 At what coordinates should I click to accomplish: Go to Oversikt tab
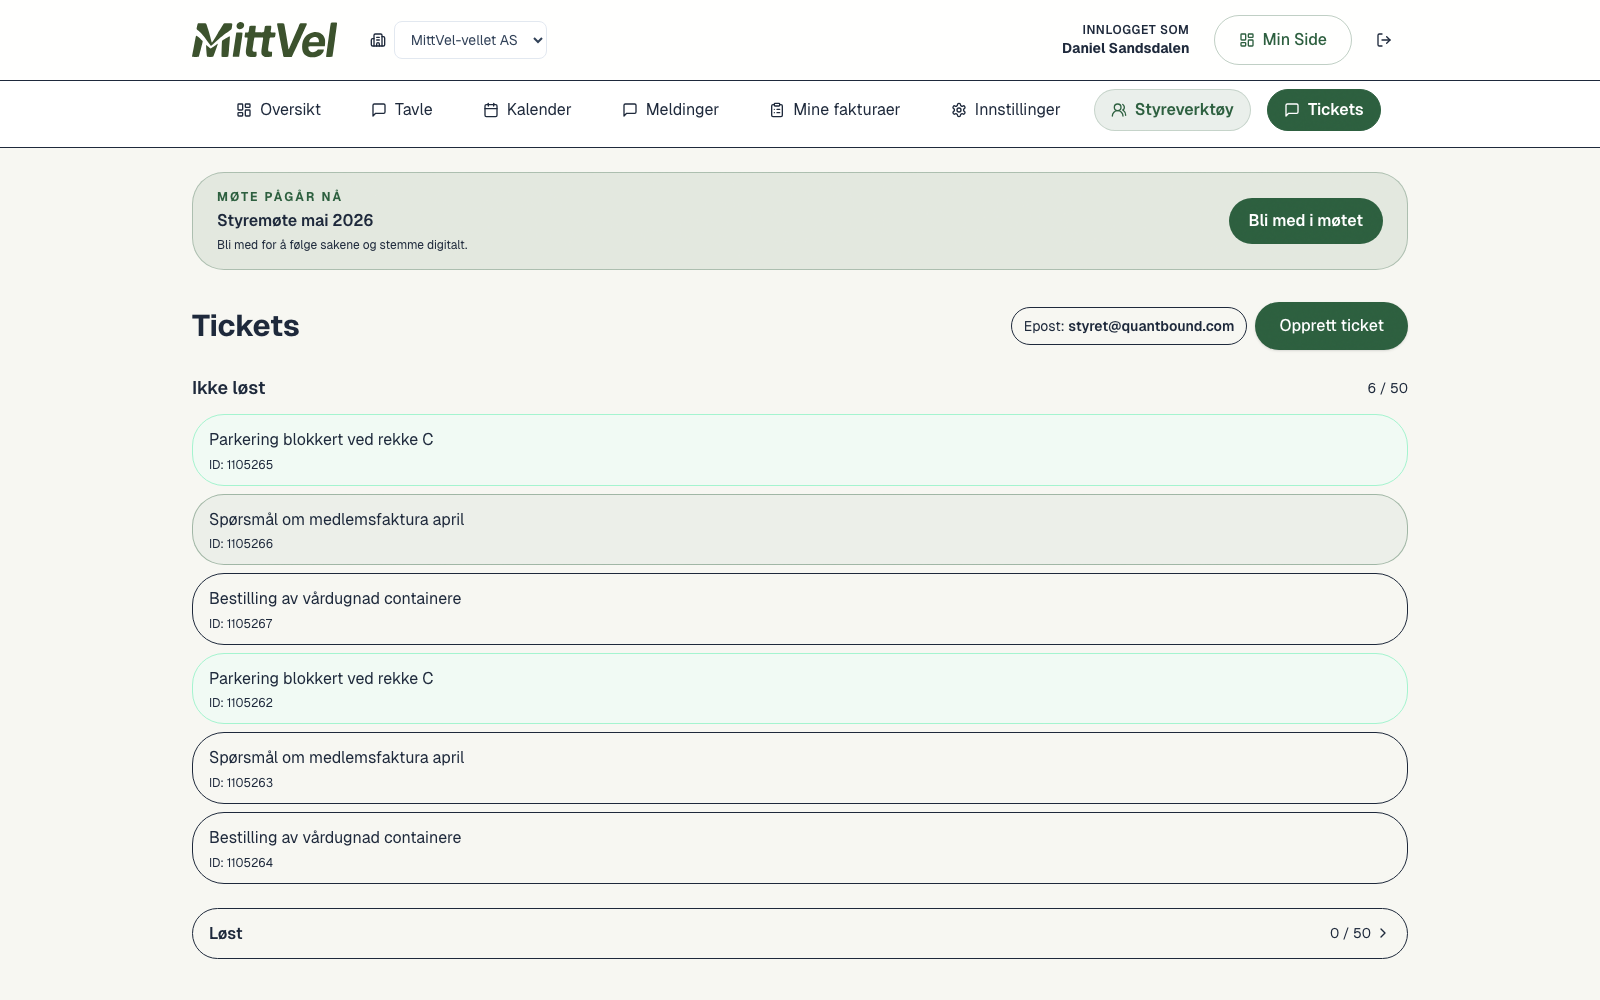click(278, 110)
